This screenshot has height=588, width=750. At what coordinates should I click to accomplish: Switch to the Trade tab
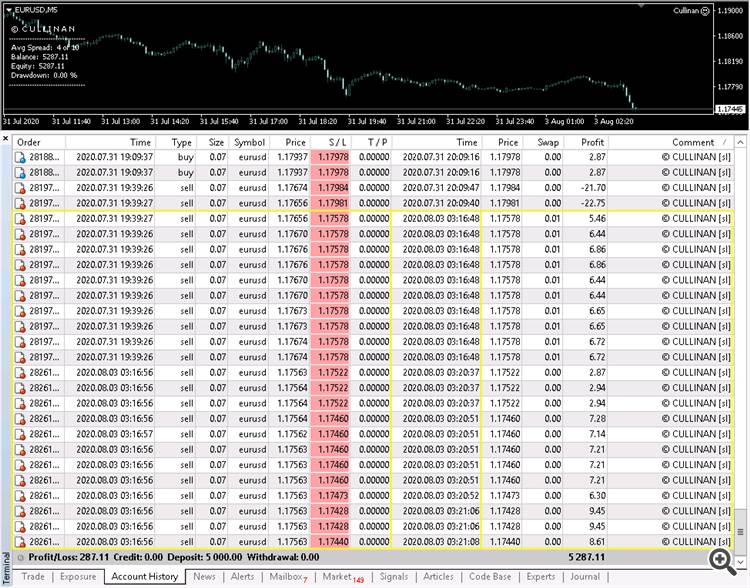[33, 577]
